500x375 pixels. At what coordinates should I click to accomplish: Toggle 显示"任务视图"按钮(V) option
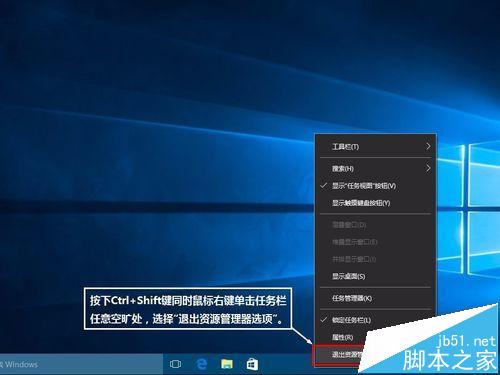[375, 186]
